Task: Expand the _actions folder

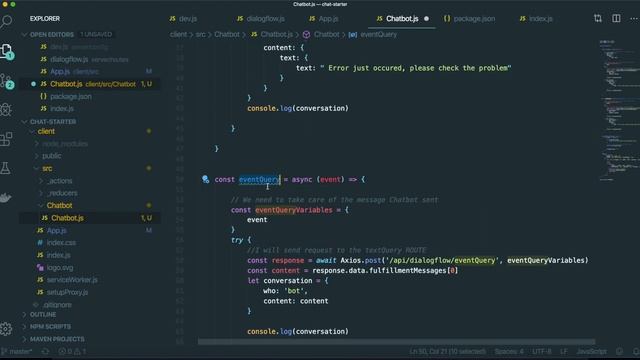Action: 59,181
